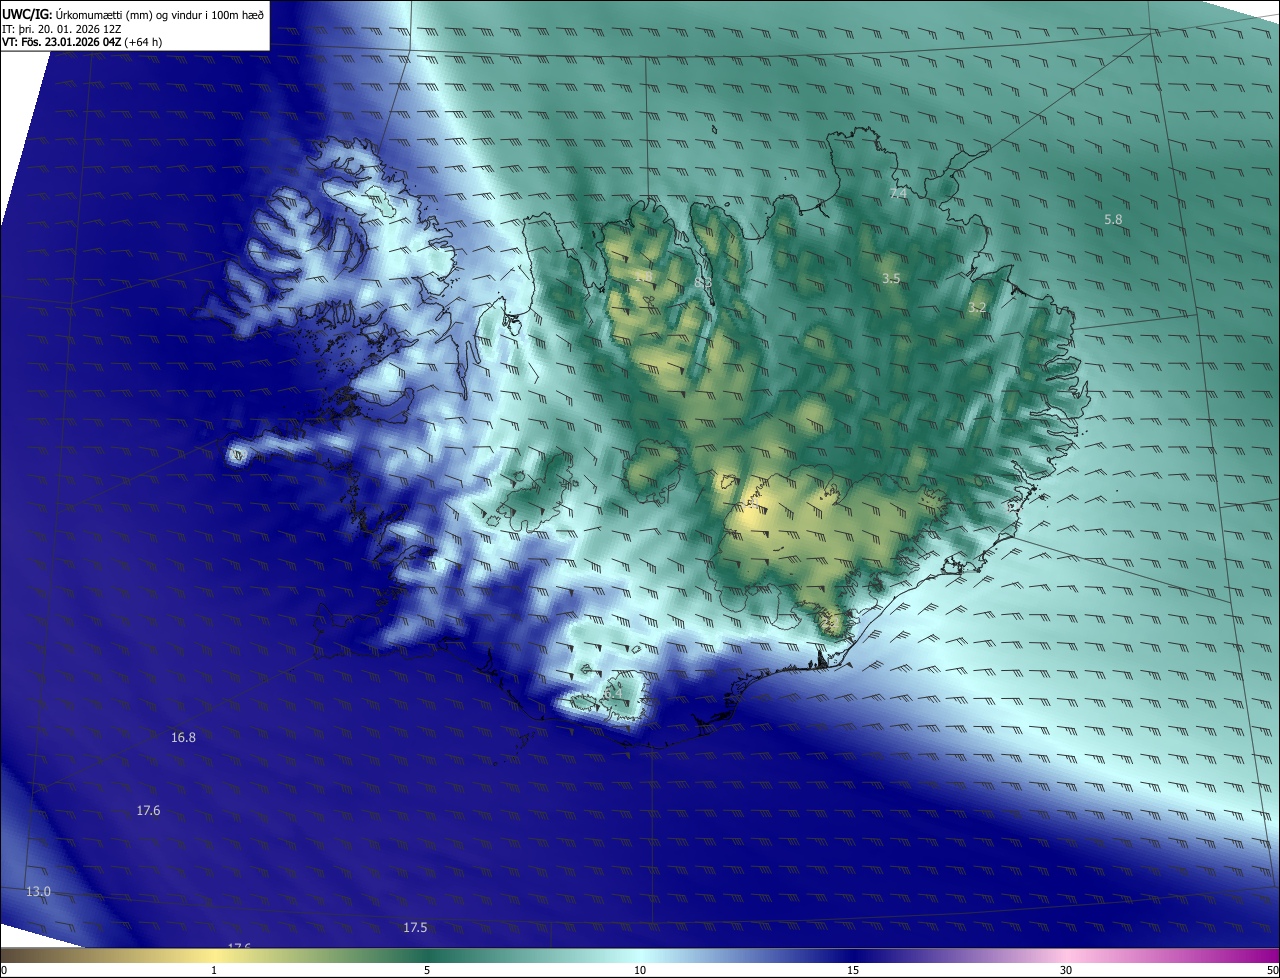The width and height of the screenshot is (1280, 978).
Task: Click the map value "5.8"
Action: point(1113,219)
